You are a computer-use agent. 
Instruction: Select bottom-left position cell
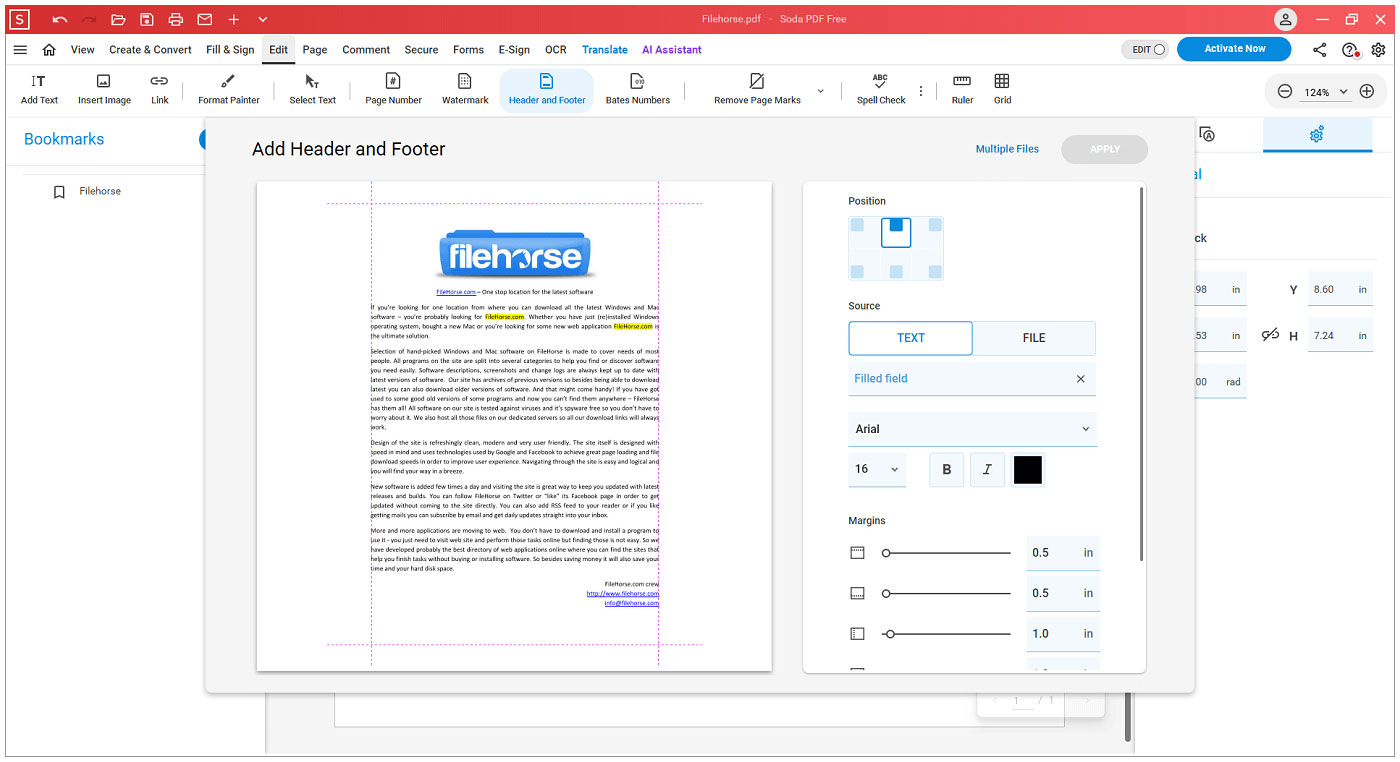coord(857,271)
